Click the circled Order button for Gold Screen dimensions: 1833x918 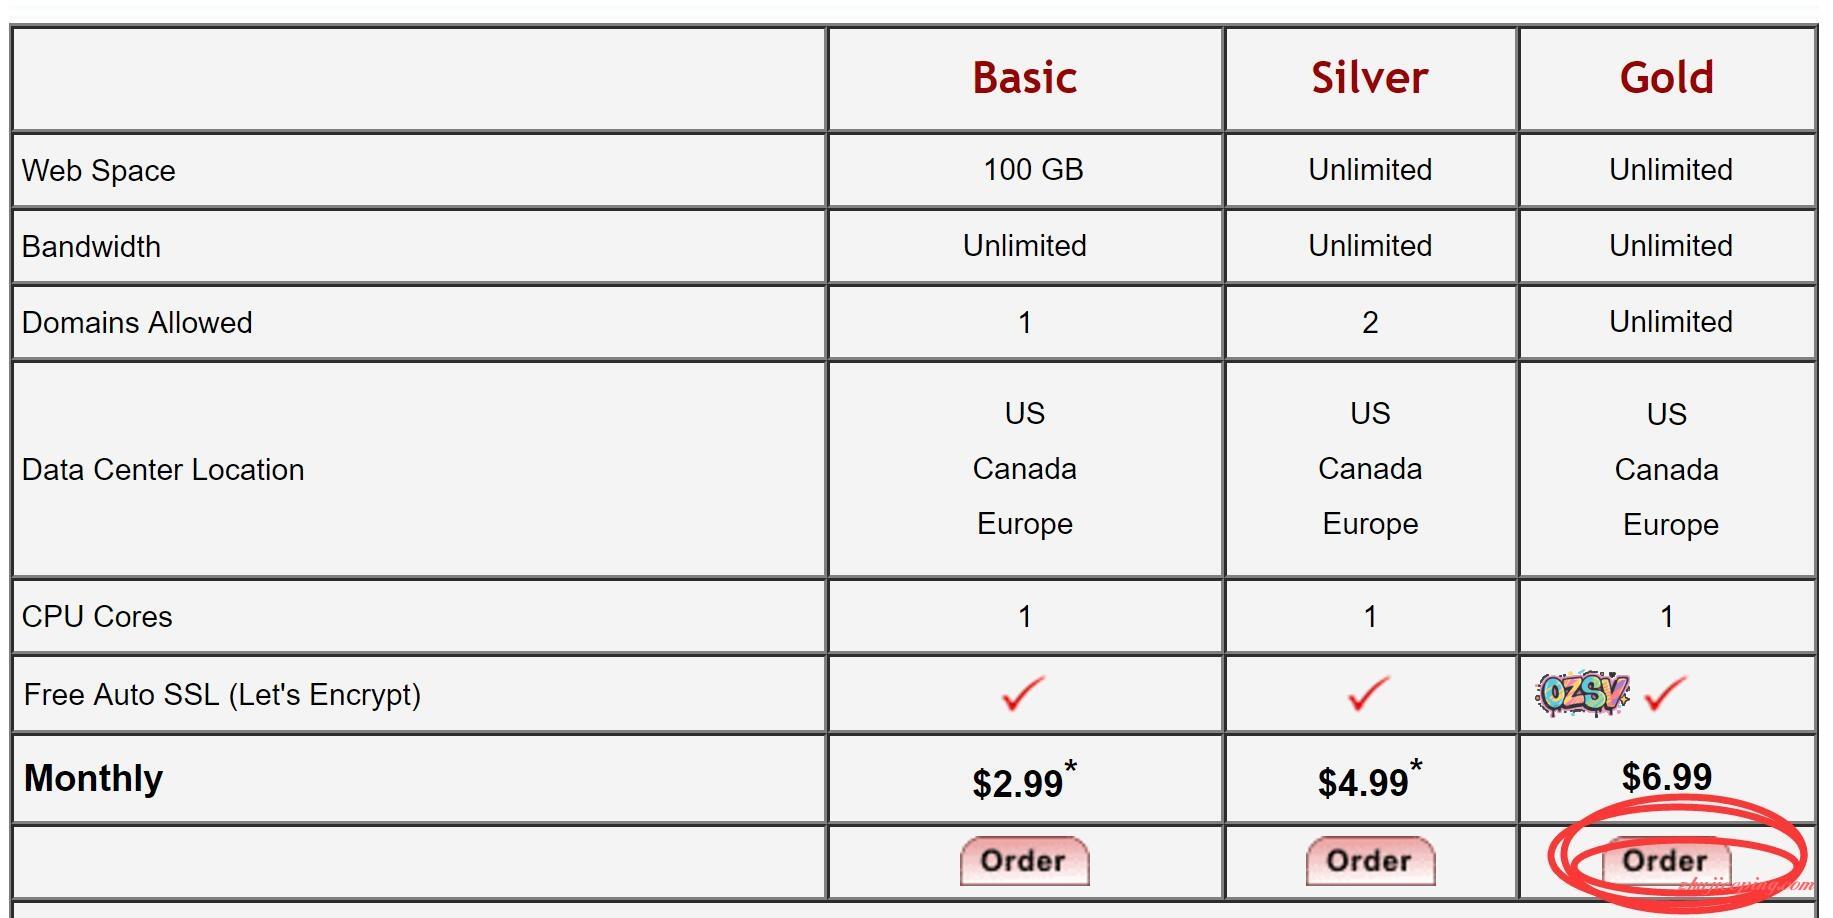coord(1665,861)
